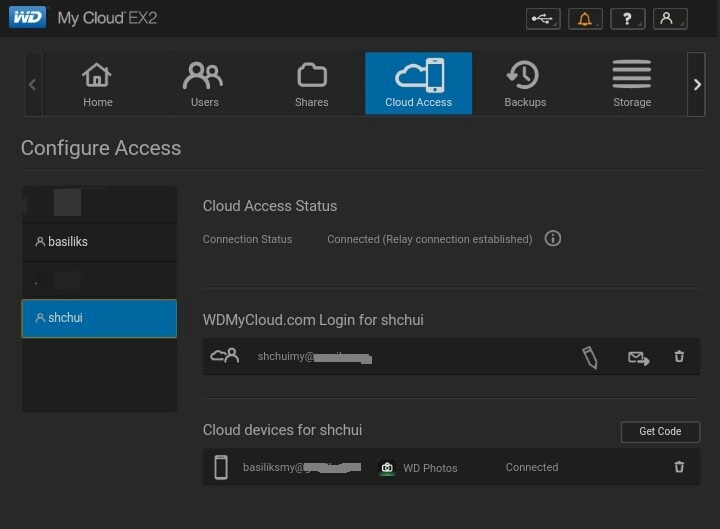Click the Get Code button
The image size is (720, 529).
tap(660, 432)
